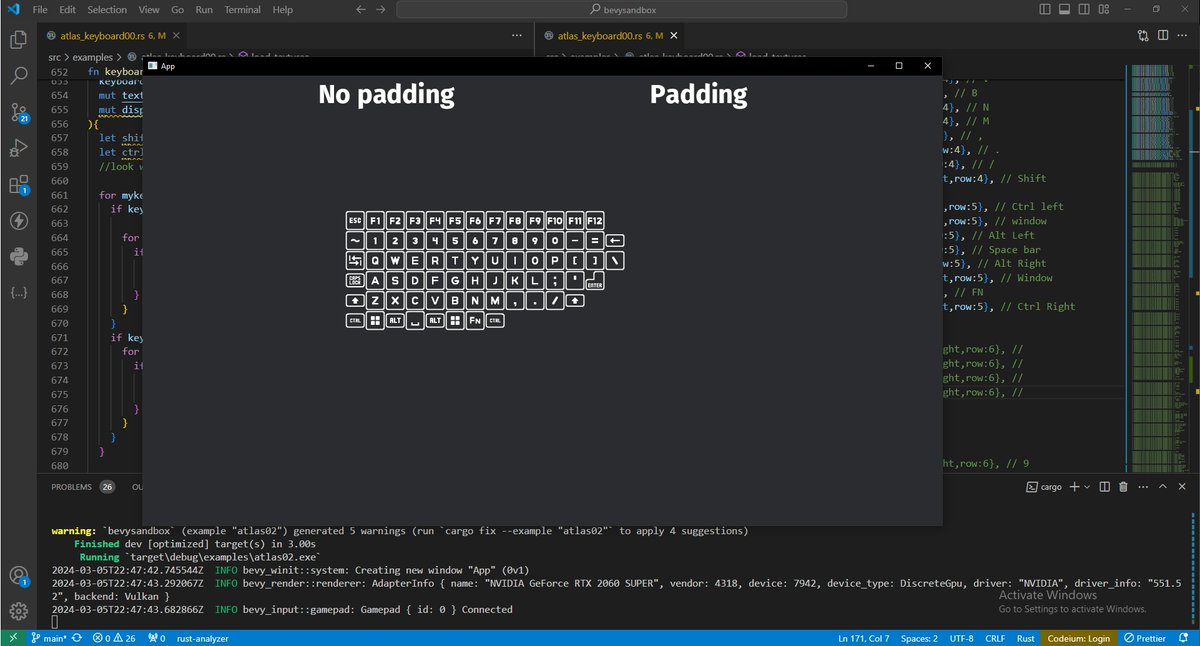Open the Extensions view in activity bar
Viewport: 1200px width, 646px height.
coord(18,184)
